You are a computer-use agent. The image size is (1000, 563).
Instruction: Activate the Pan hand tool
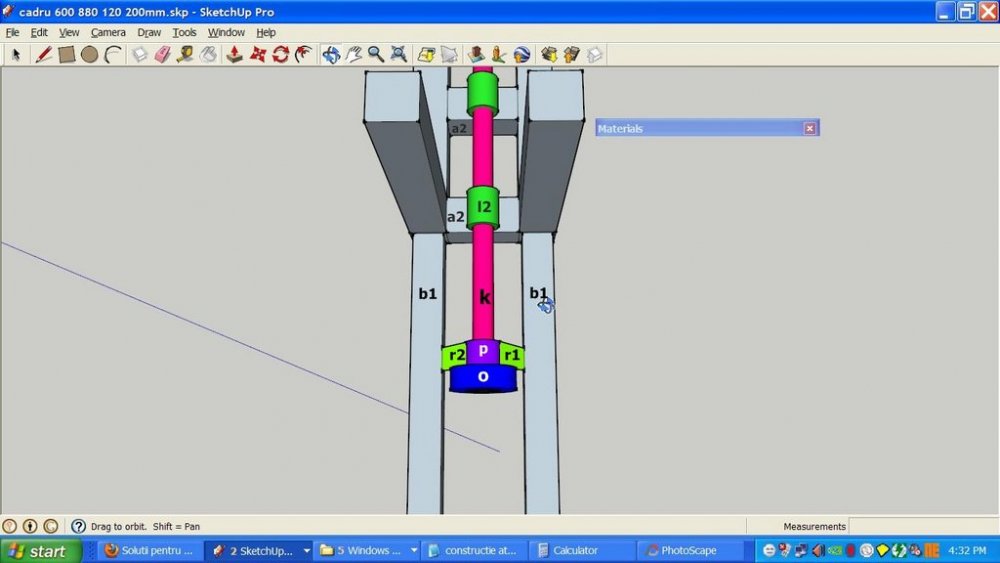[353, 55]
